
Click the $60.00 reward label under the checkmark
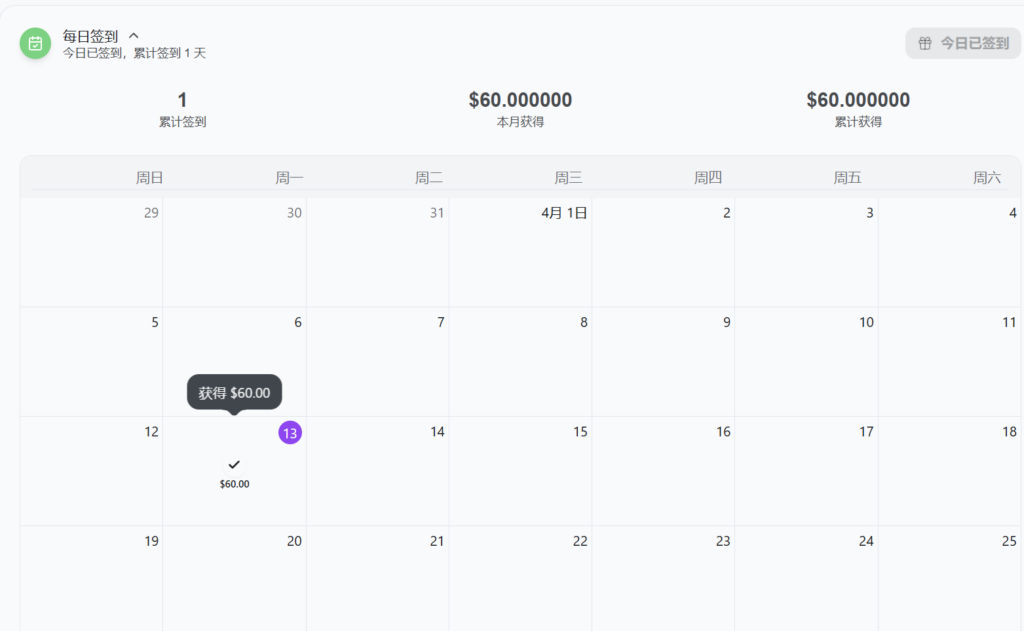(x=234, y=484)
